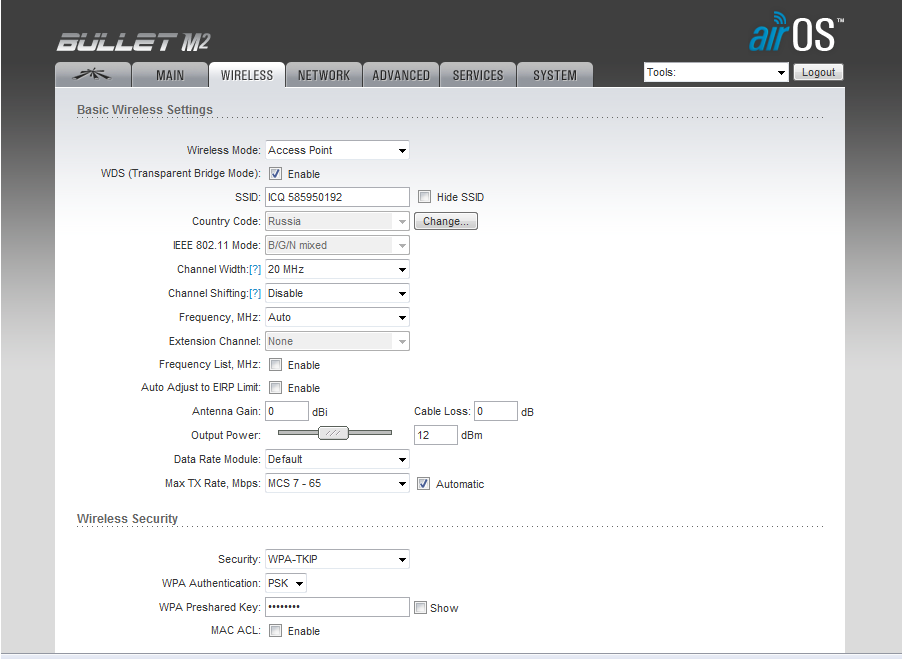Expand the Tools dropdown

[x=716, y=73]
